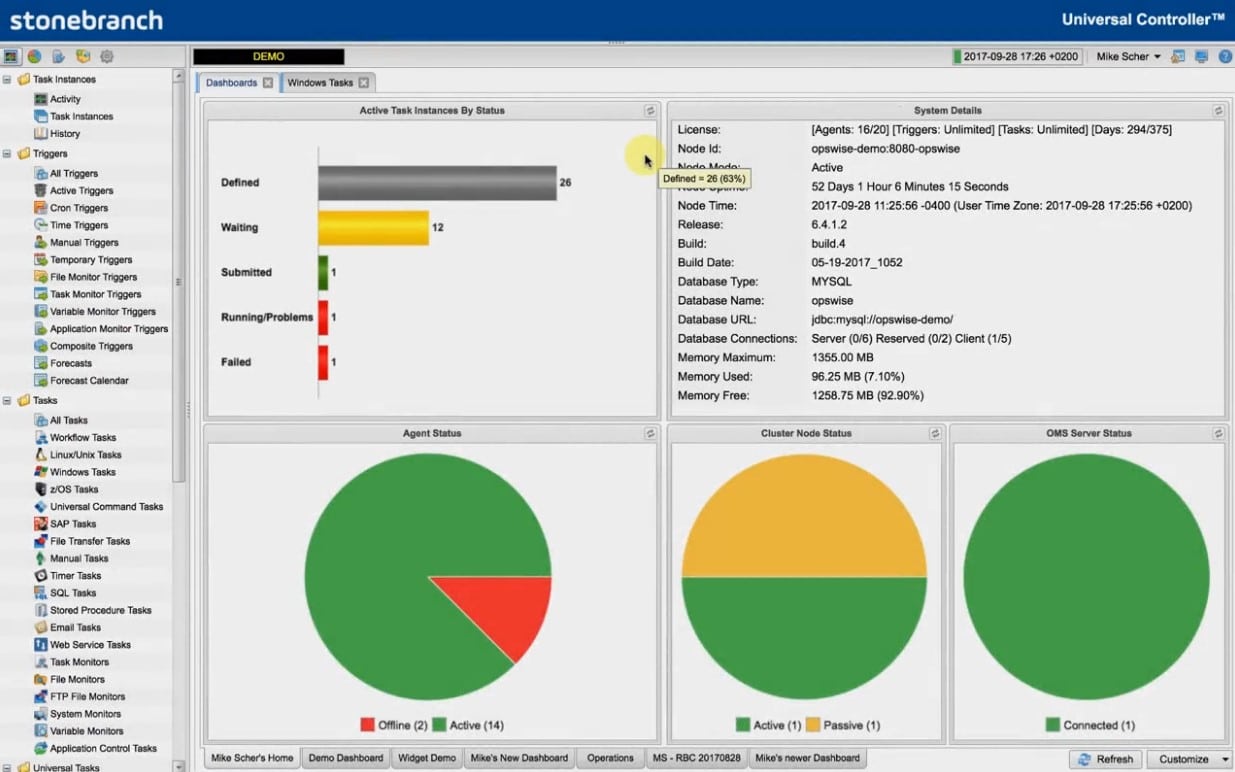This screenshot has width=1235, height=772.
Task: Click the server time 2017-09-28 17:26 indicator
Action: [x=1018, y=57]
